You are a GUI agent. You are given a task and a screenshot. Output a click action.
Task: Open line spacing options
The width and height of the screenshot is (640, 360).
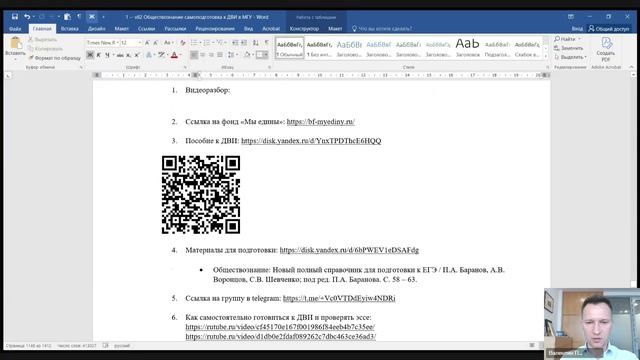231,55
